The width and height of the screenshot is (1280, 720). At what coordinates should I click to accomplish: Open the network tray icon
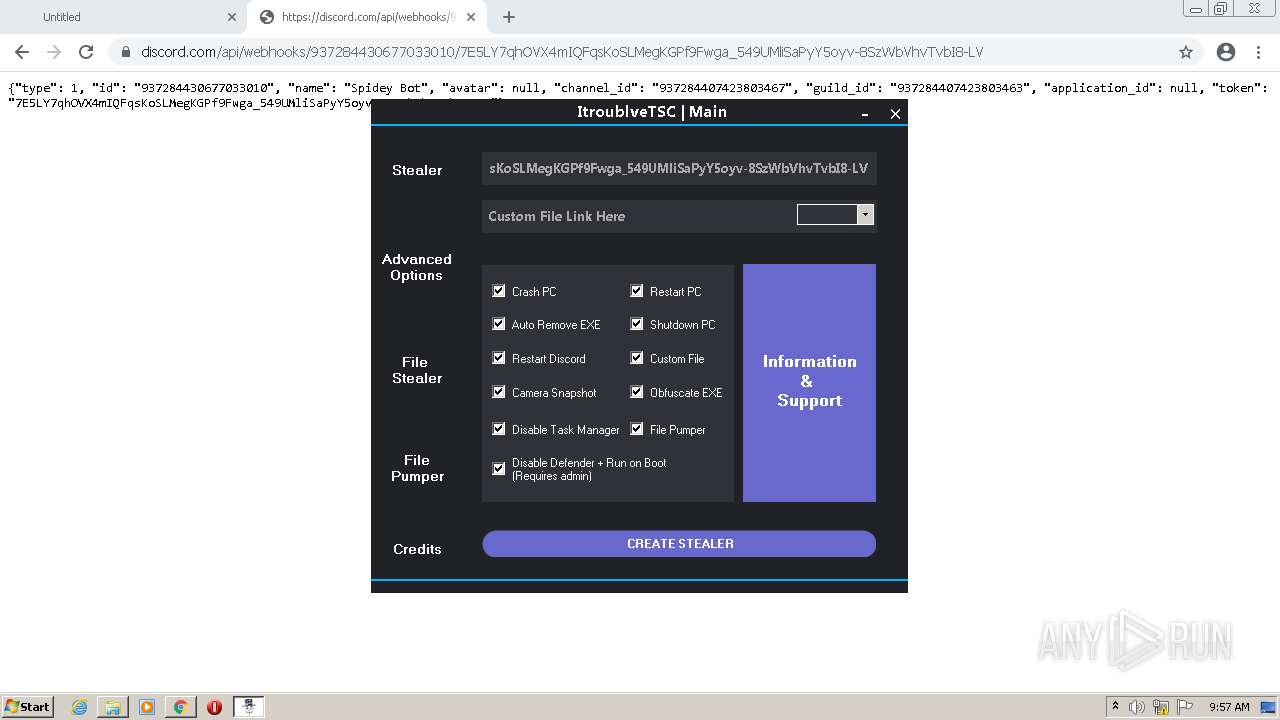1161,707
